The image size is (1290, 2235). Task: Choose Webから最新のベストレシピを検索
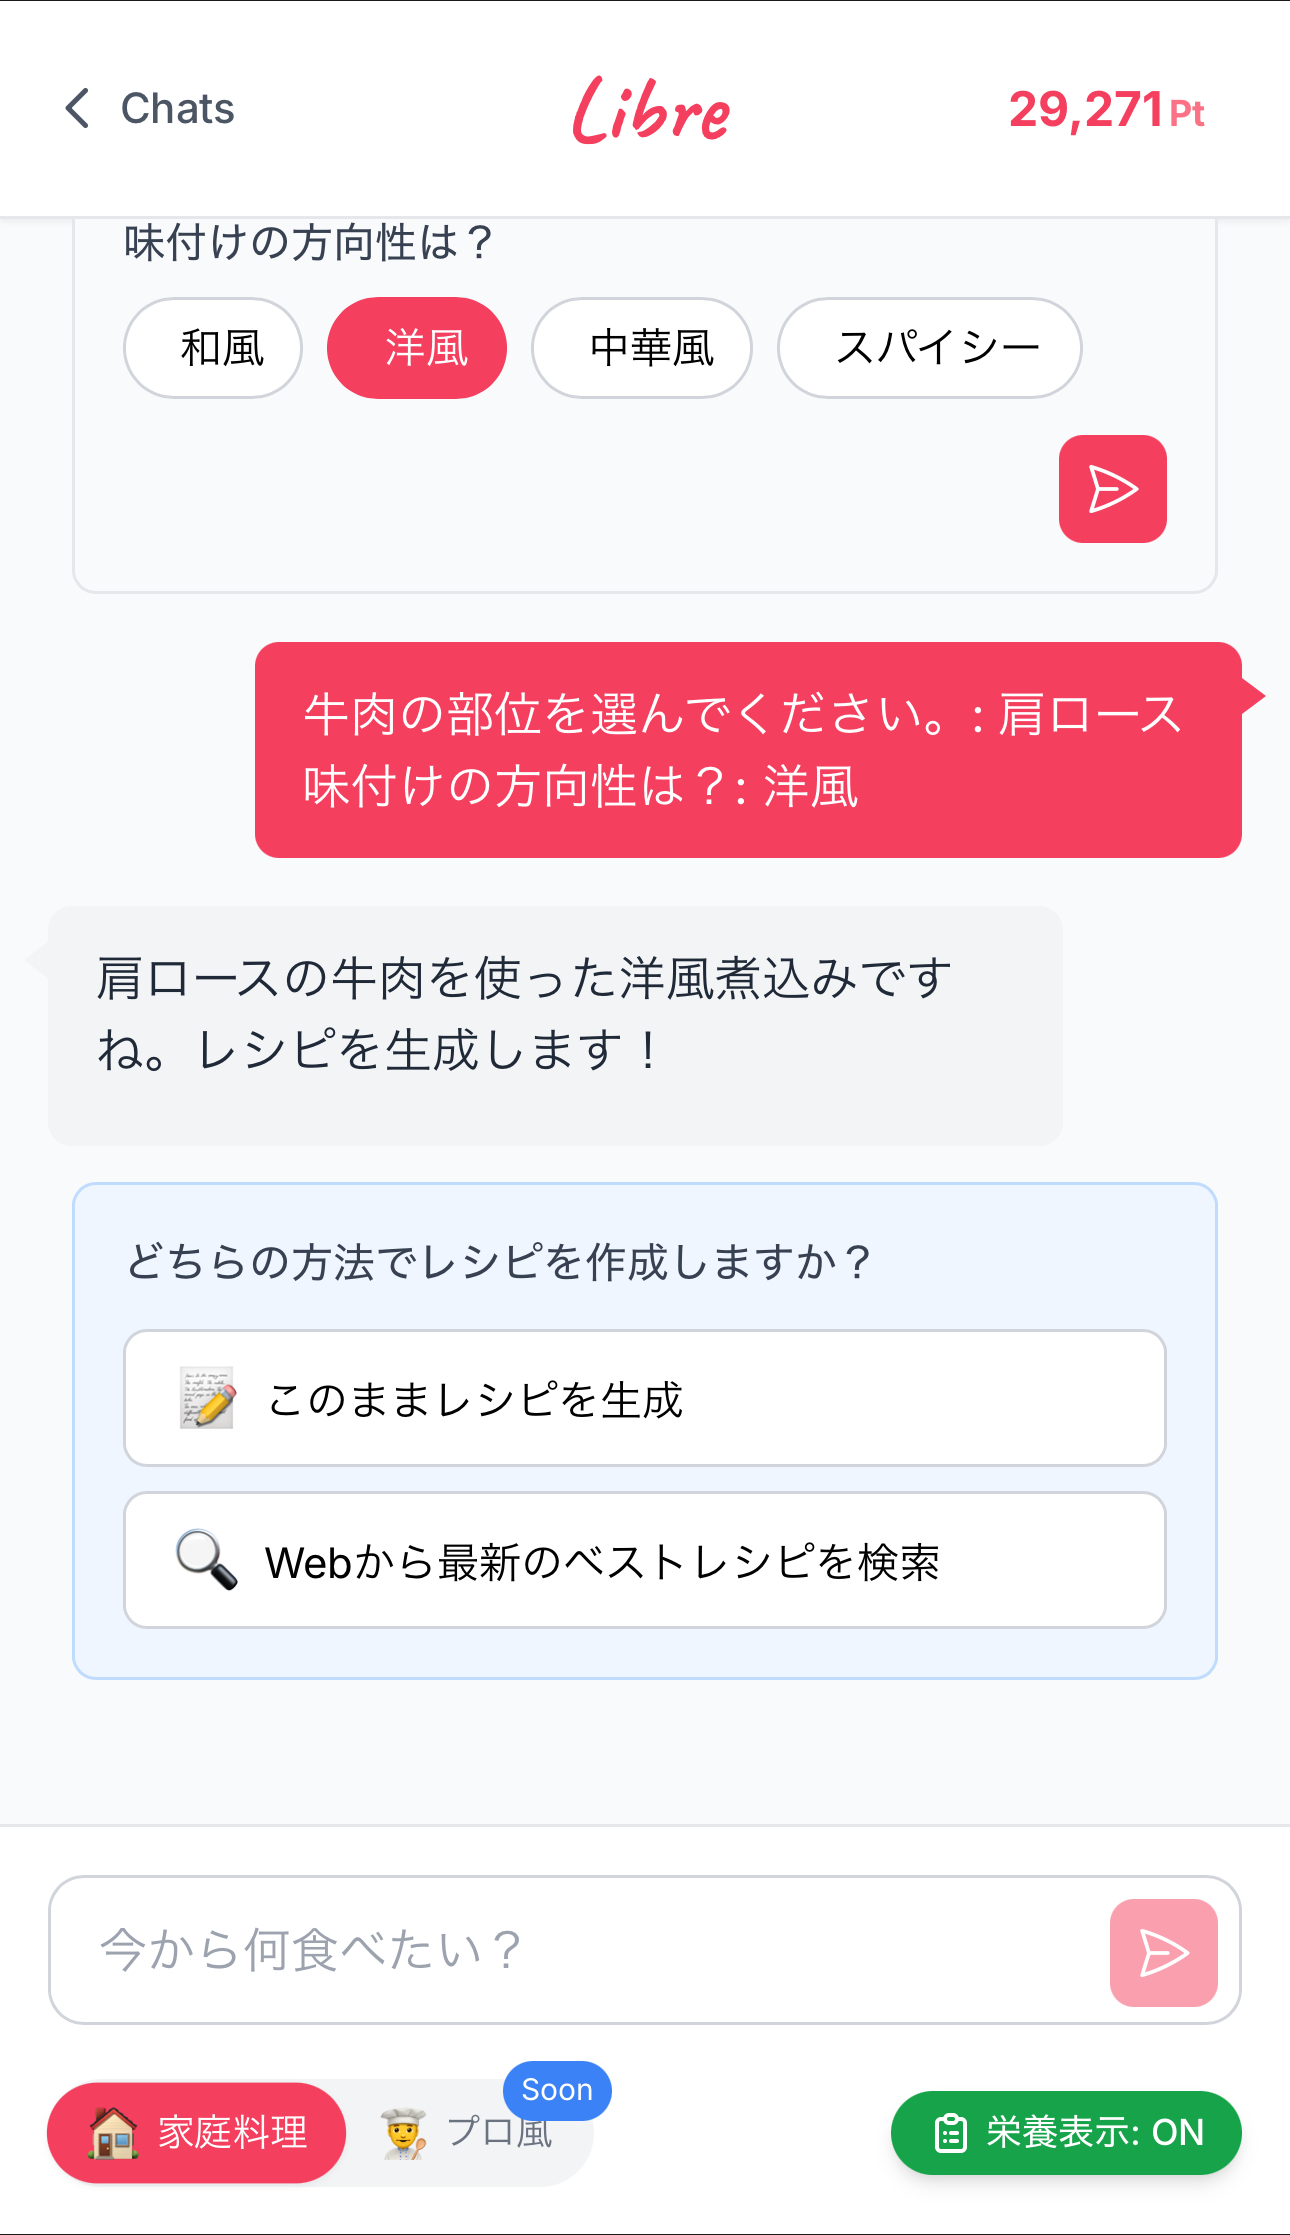(x=645, y=1560)
